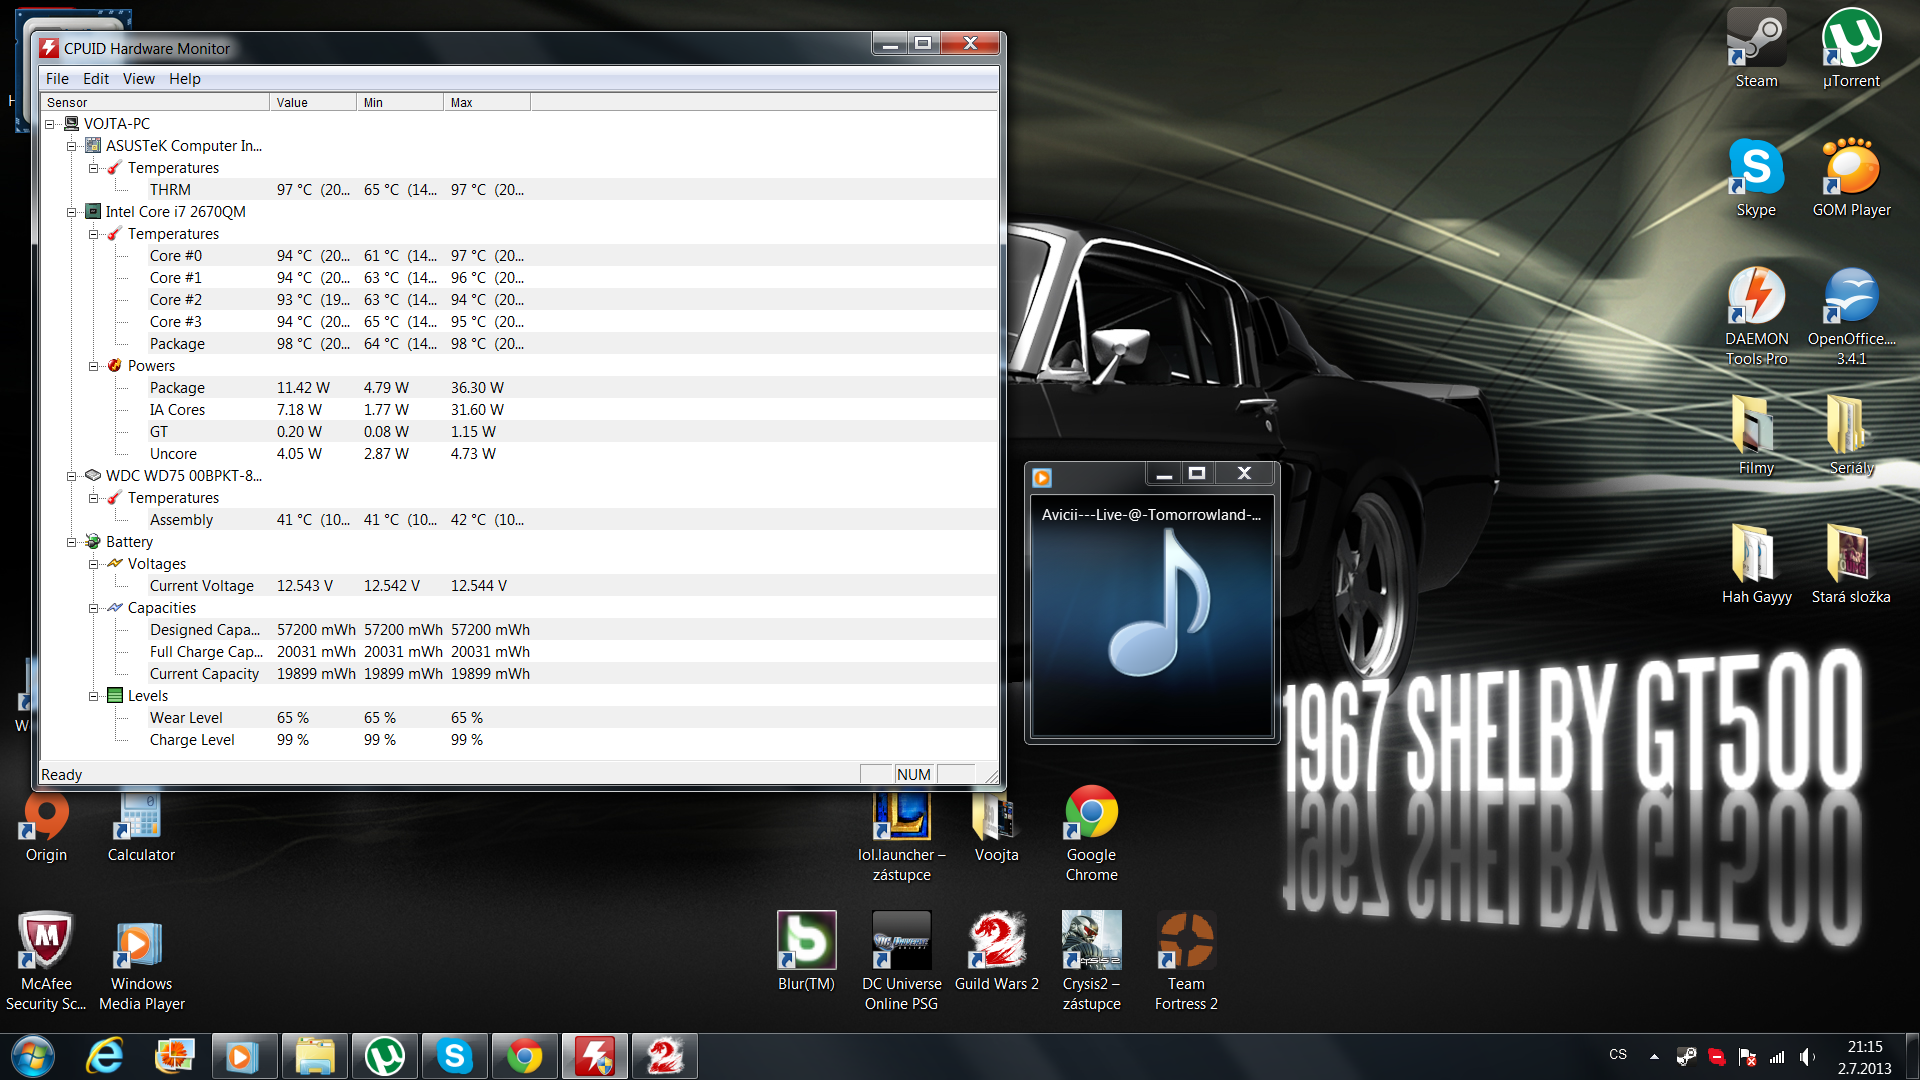The width and height of the screenshot is (1920, 1080).
Task: Collapse the ASUSTeK Computer node
Action: pyautogui.click(x=71, y=146)
